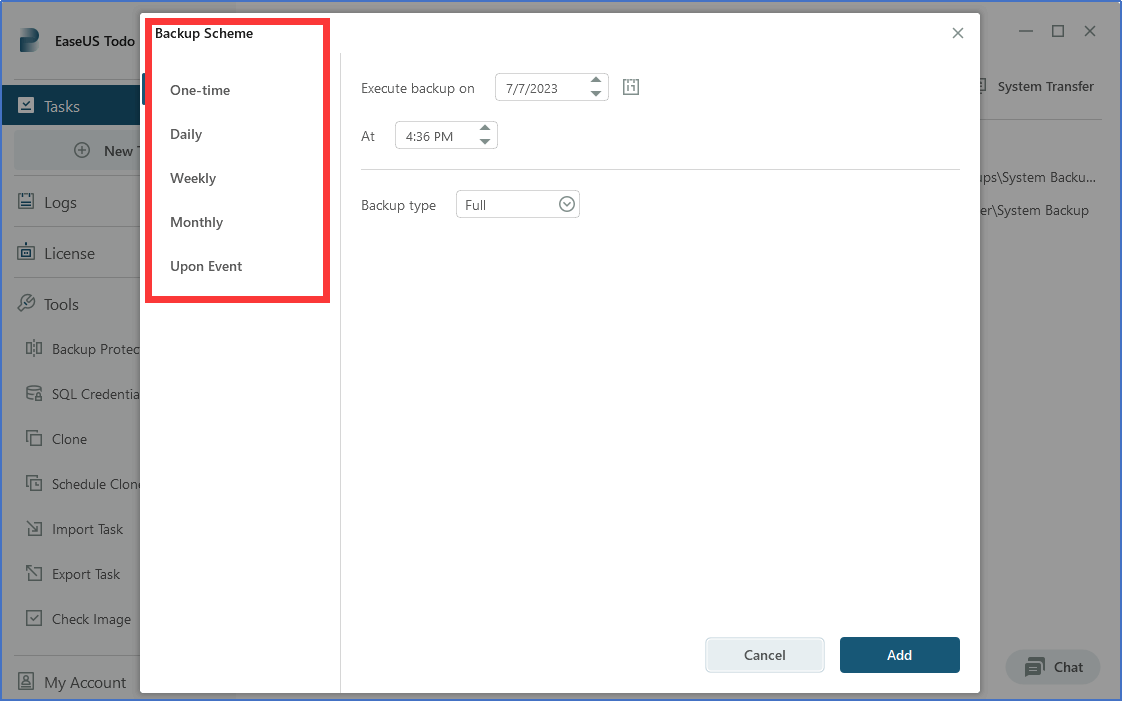Open the Backup type dropdown

click(518, 205)
